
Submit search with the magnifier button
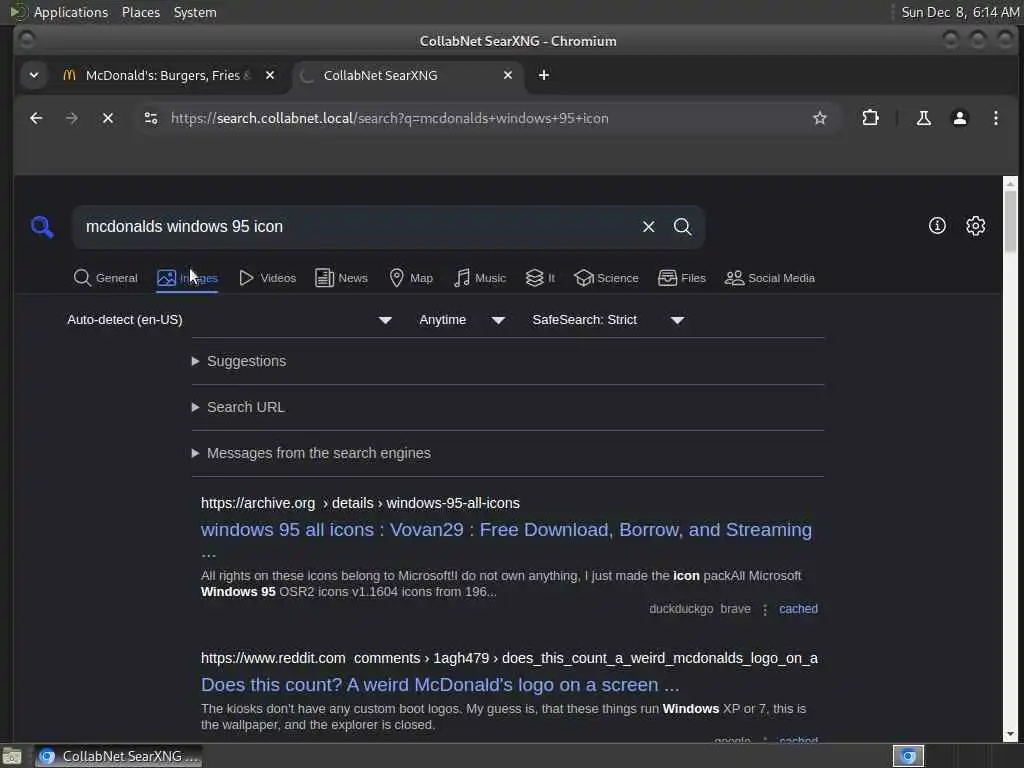click(x=682, y=227)
